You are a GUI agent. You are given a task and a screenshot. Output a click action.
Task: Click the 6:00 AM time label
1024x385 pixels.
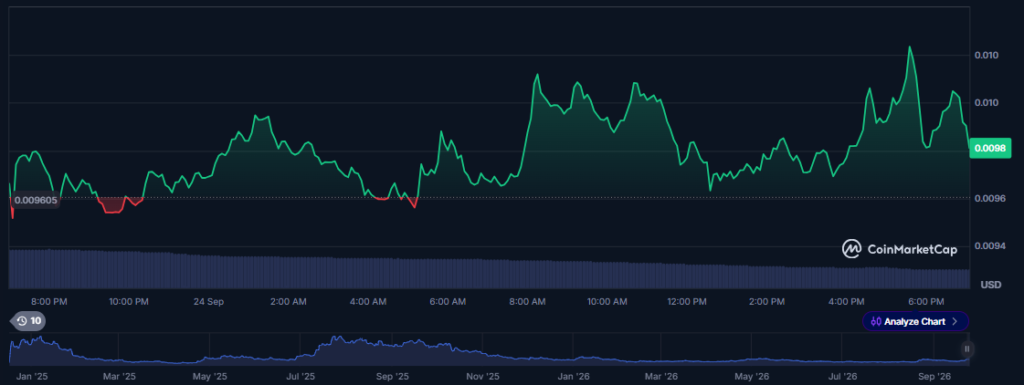(x=448, y=301)
